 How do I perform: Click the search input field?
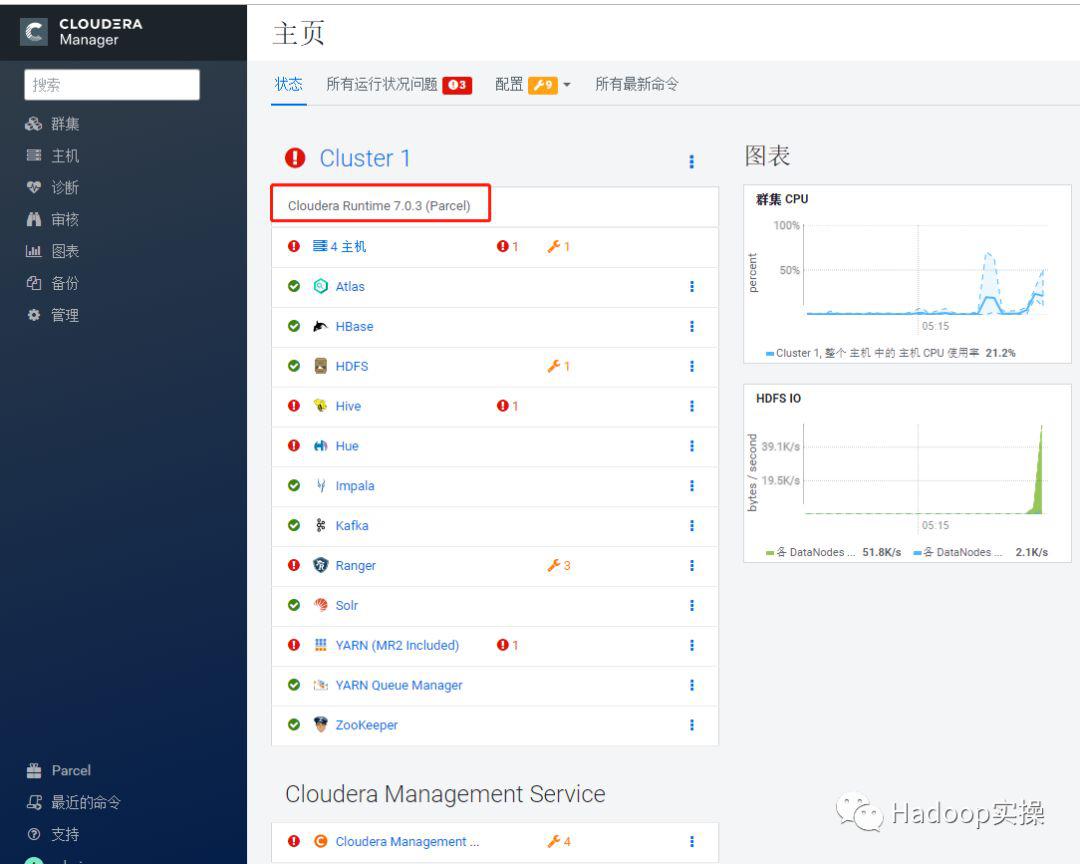coord(112,85)
